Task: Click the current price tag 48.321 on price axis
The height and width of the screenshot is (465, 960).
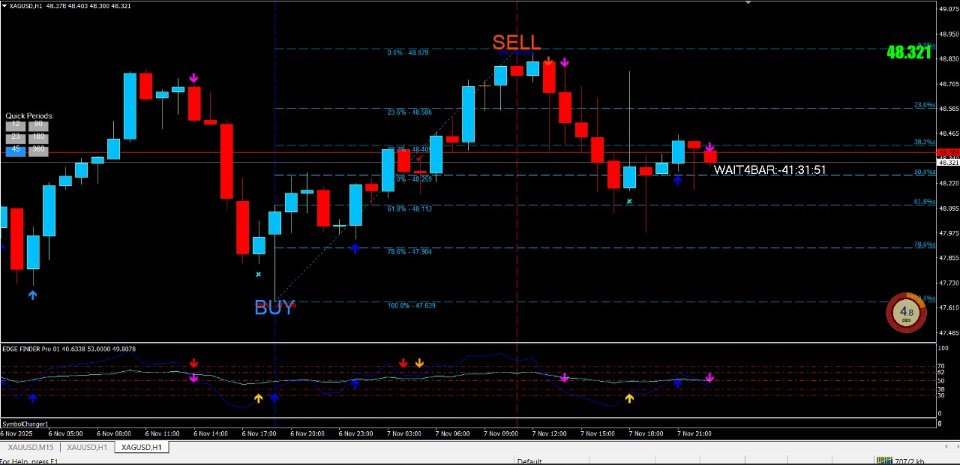Action: pos(948,163)
